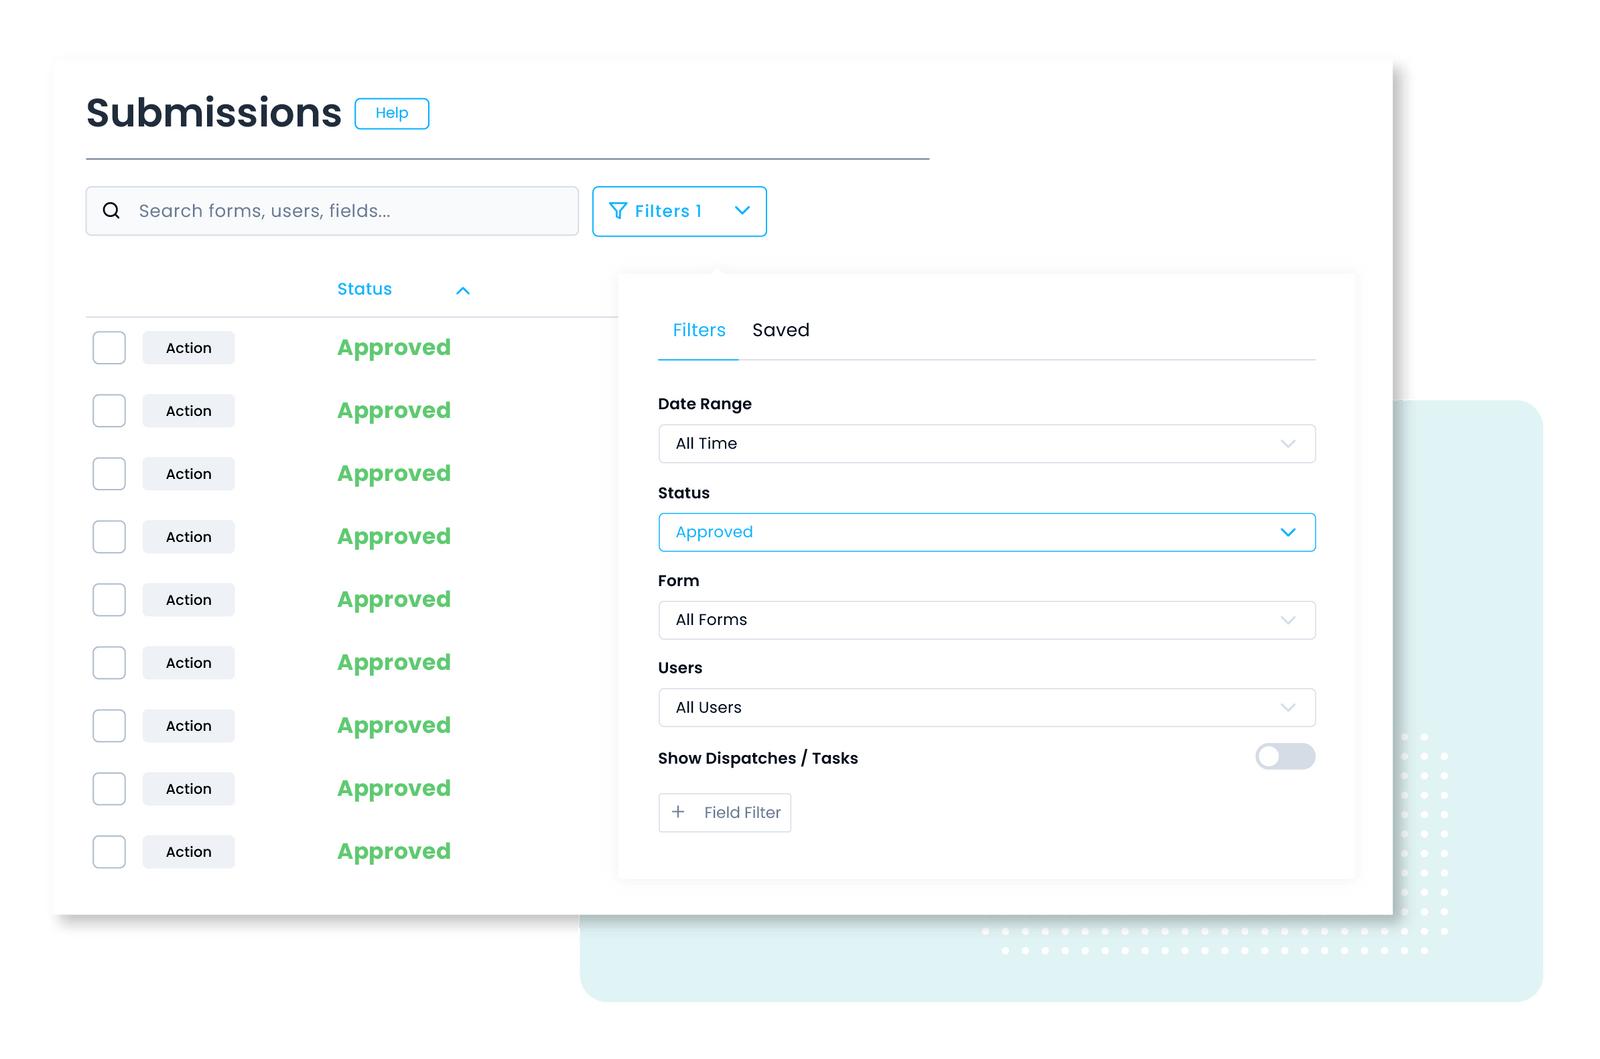
Task: Click the Action button on the second row
Action: coord(188,410)
